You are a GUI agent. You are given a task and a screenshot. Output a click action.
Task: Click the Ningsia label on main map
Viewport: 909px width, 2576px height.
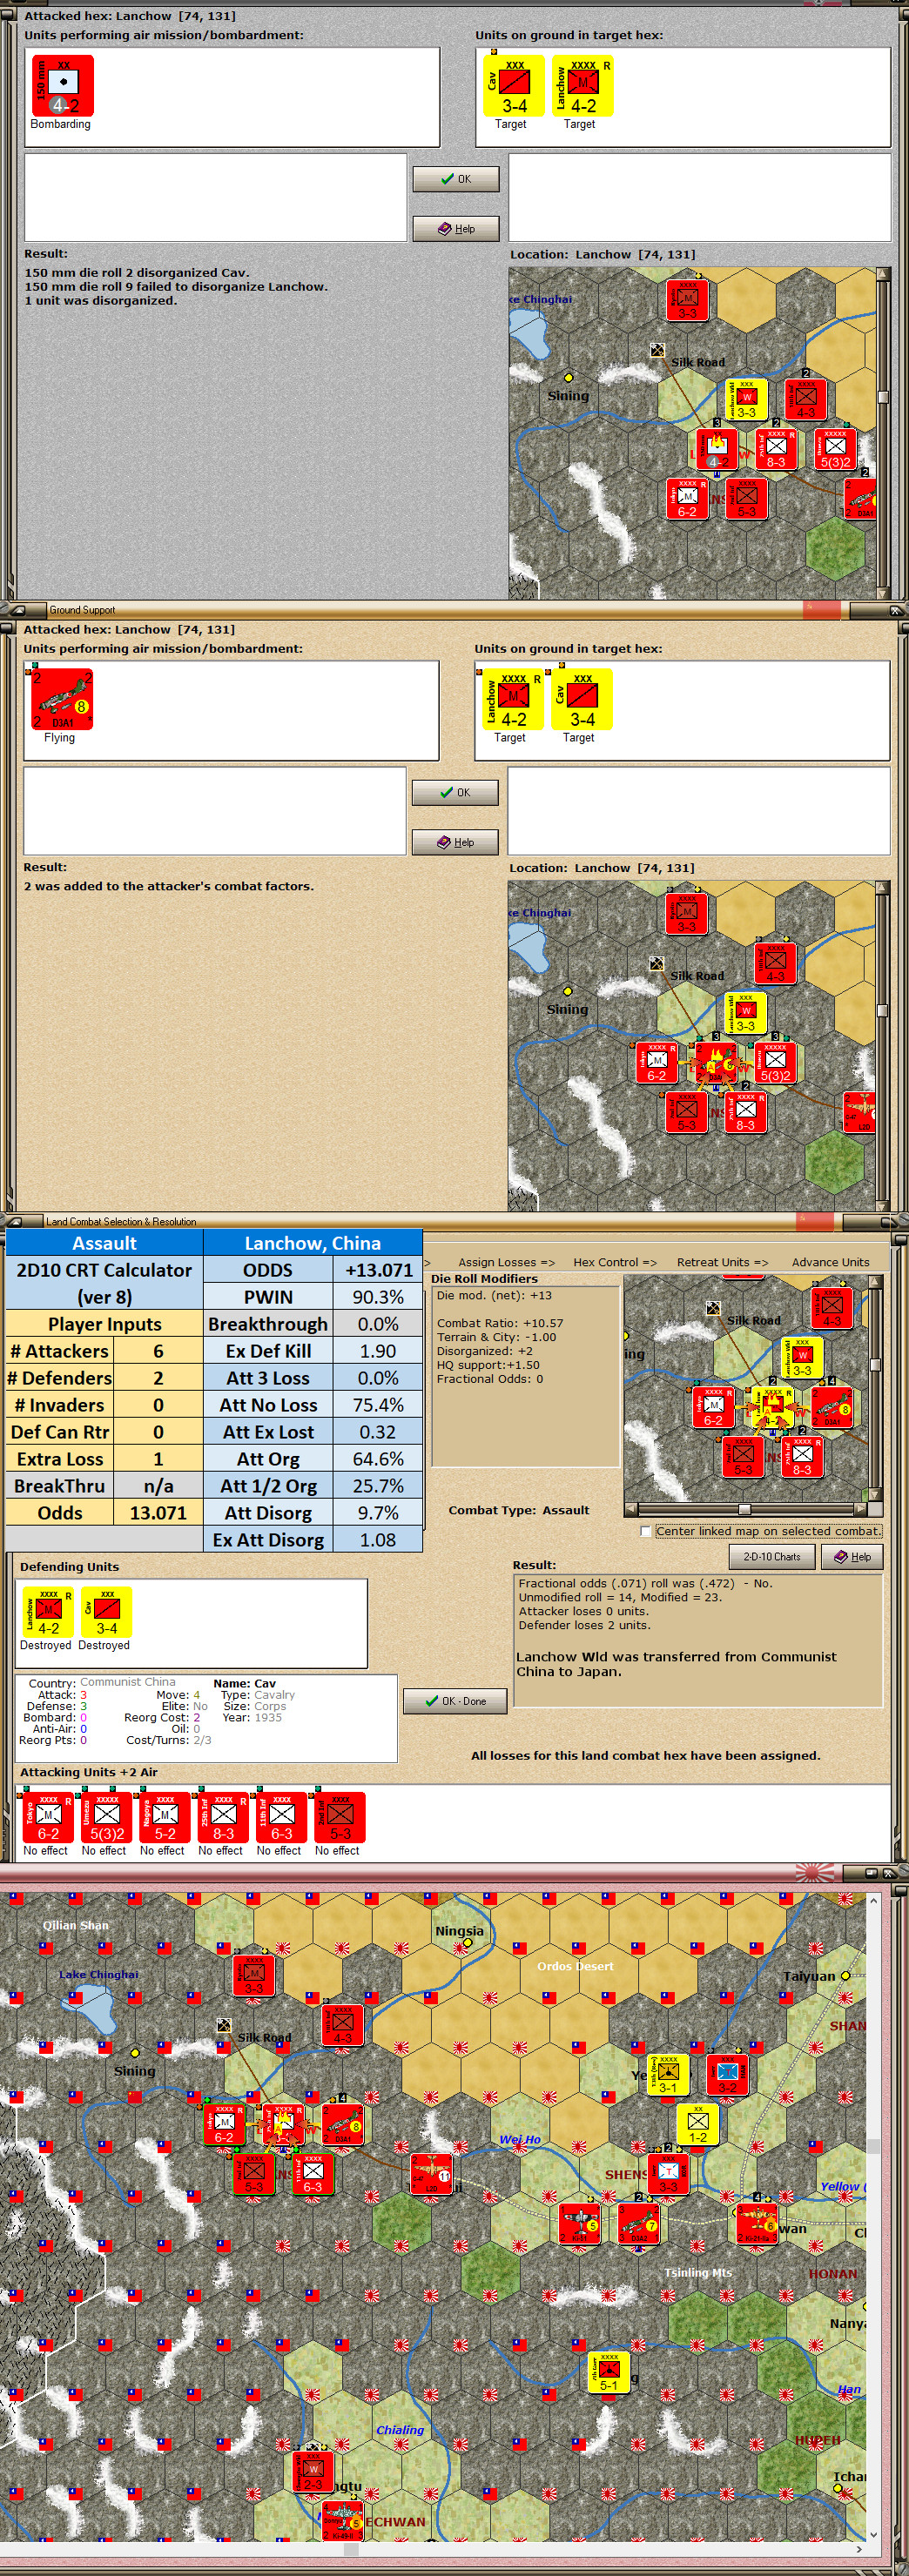[459, 1931]
